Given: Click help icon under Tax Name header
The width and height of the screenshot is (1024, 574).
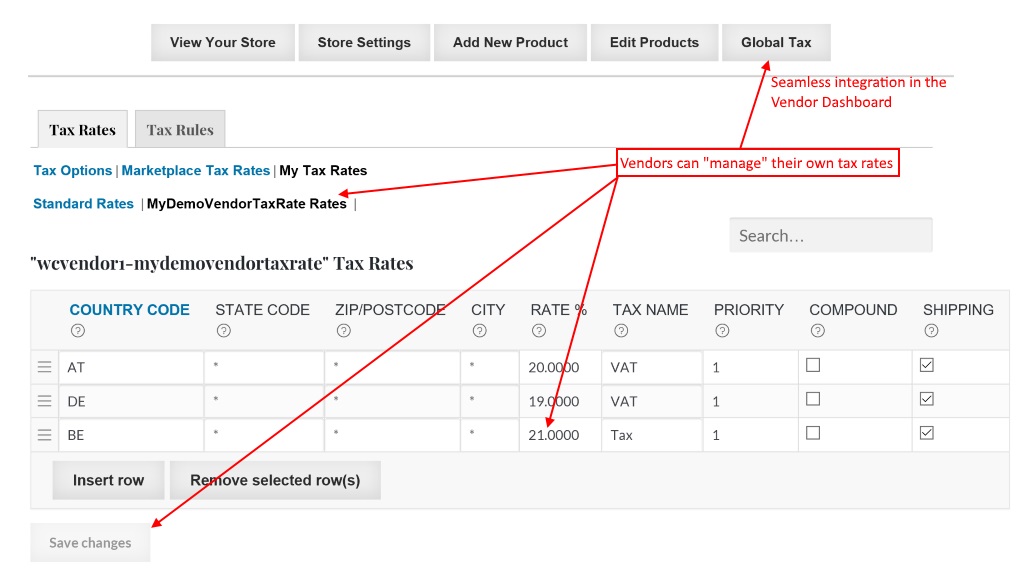Looking at the screenshot, I should tap(620, 331).
